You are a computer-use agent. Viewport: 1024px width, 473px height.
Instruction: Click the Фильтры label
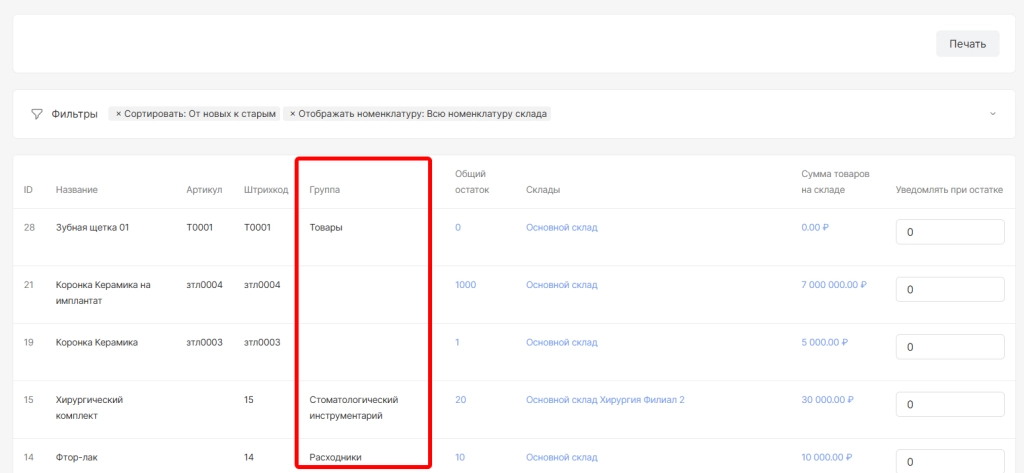tap(74, 114)
